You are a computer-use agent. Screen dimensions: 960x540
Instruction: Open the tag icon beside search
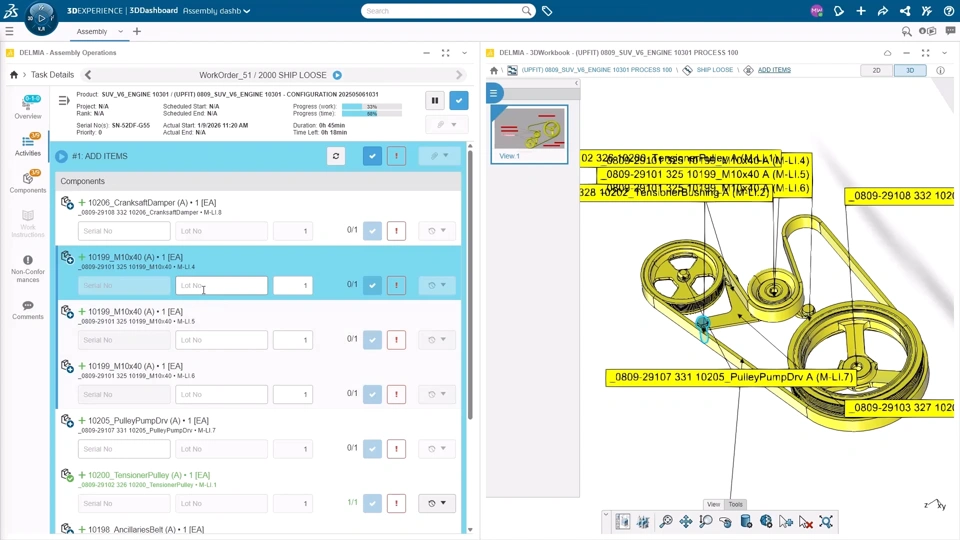547,11
